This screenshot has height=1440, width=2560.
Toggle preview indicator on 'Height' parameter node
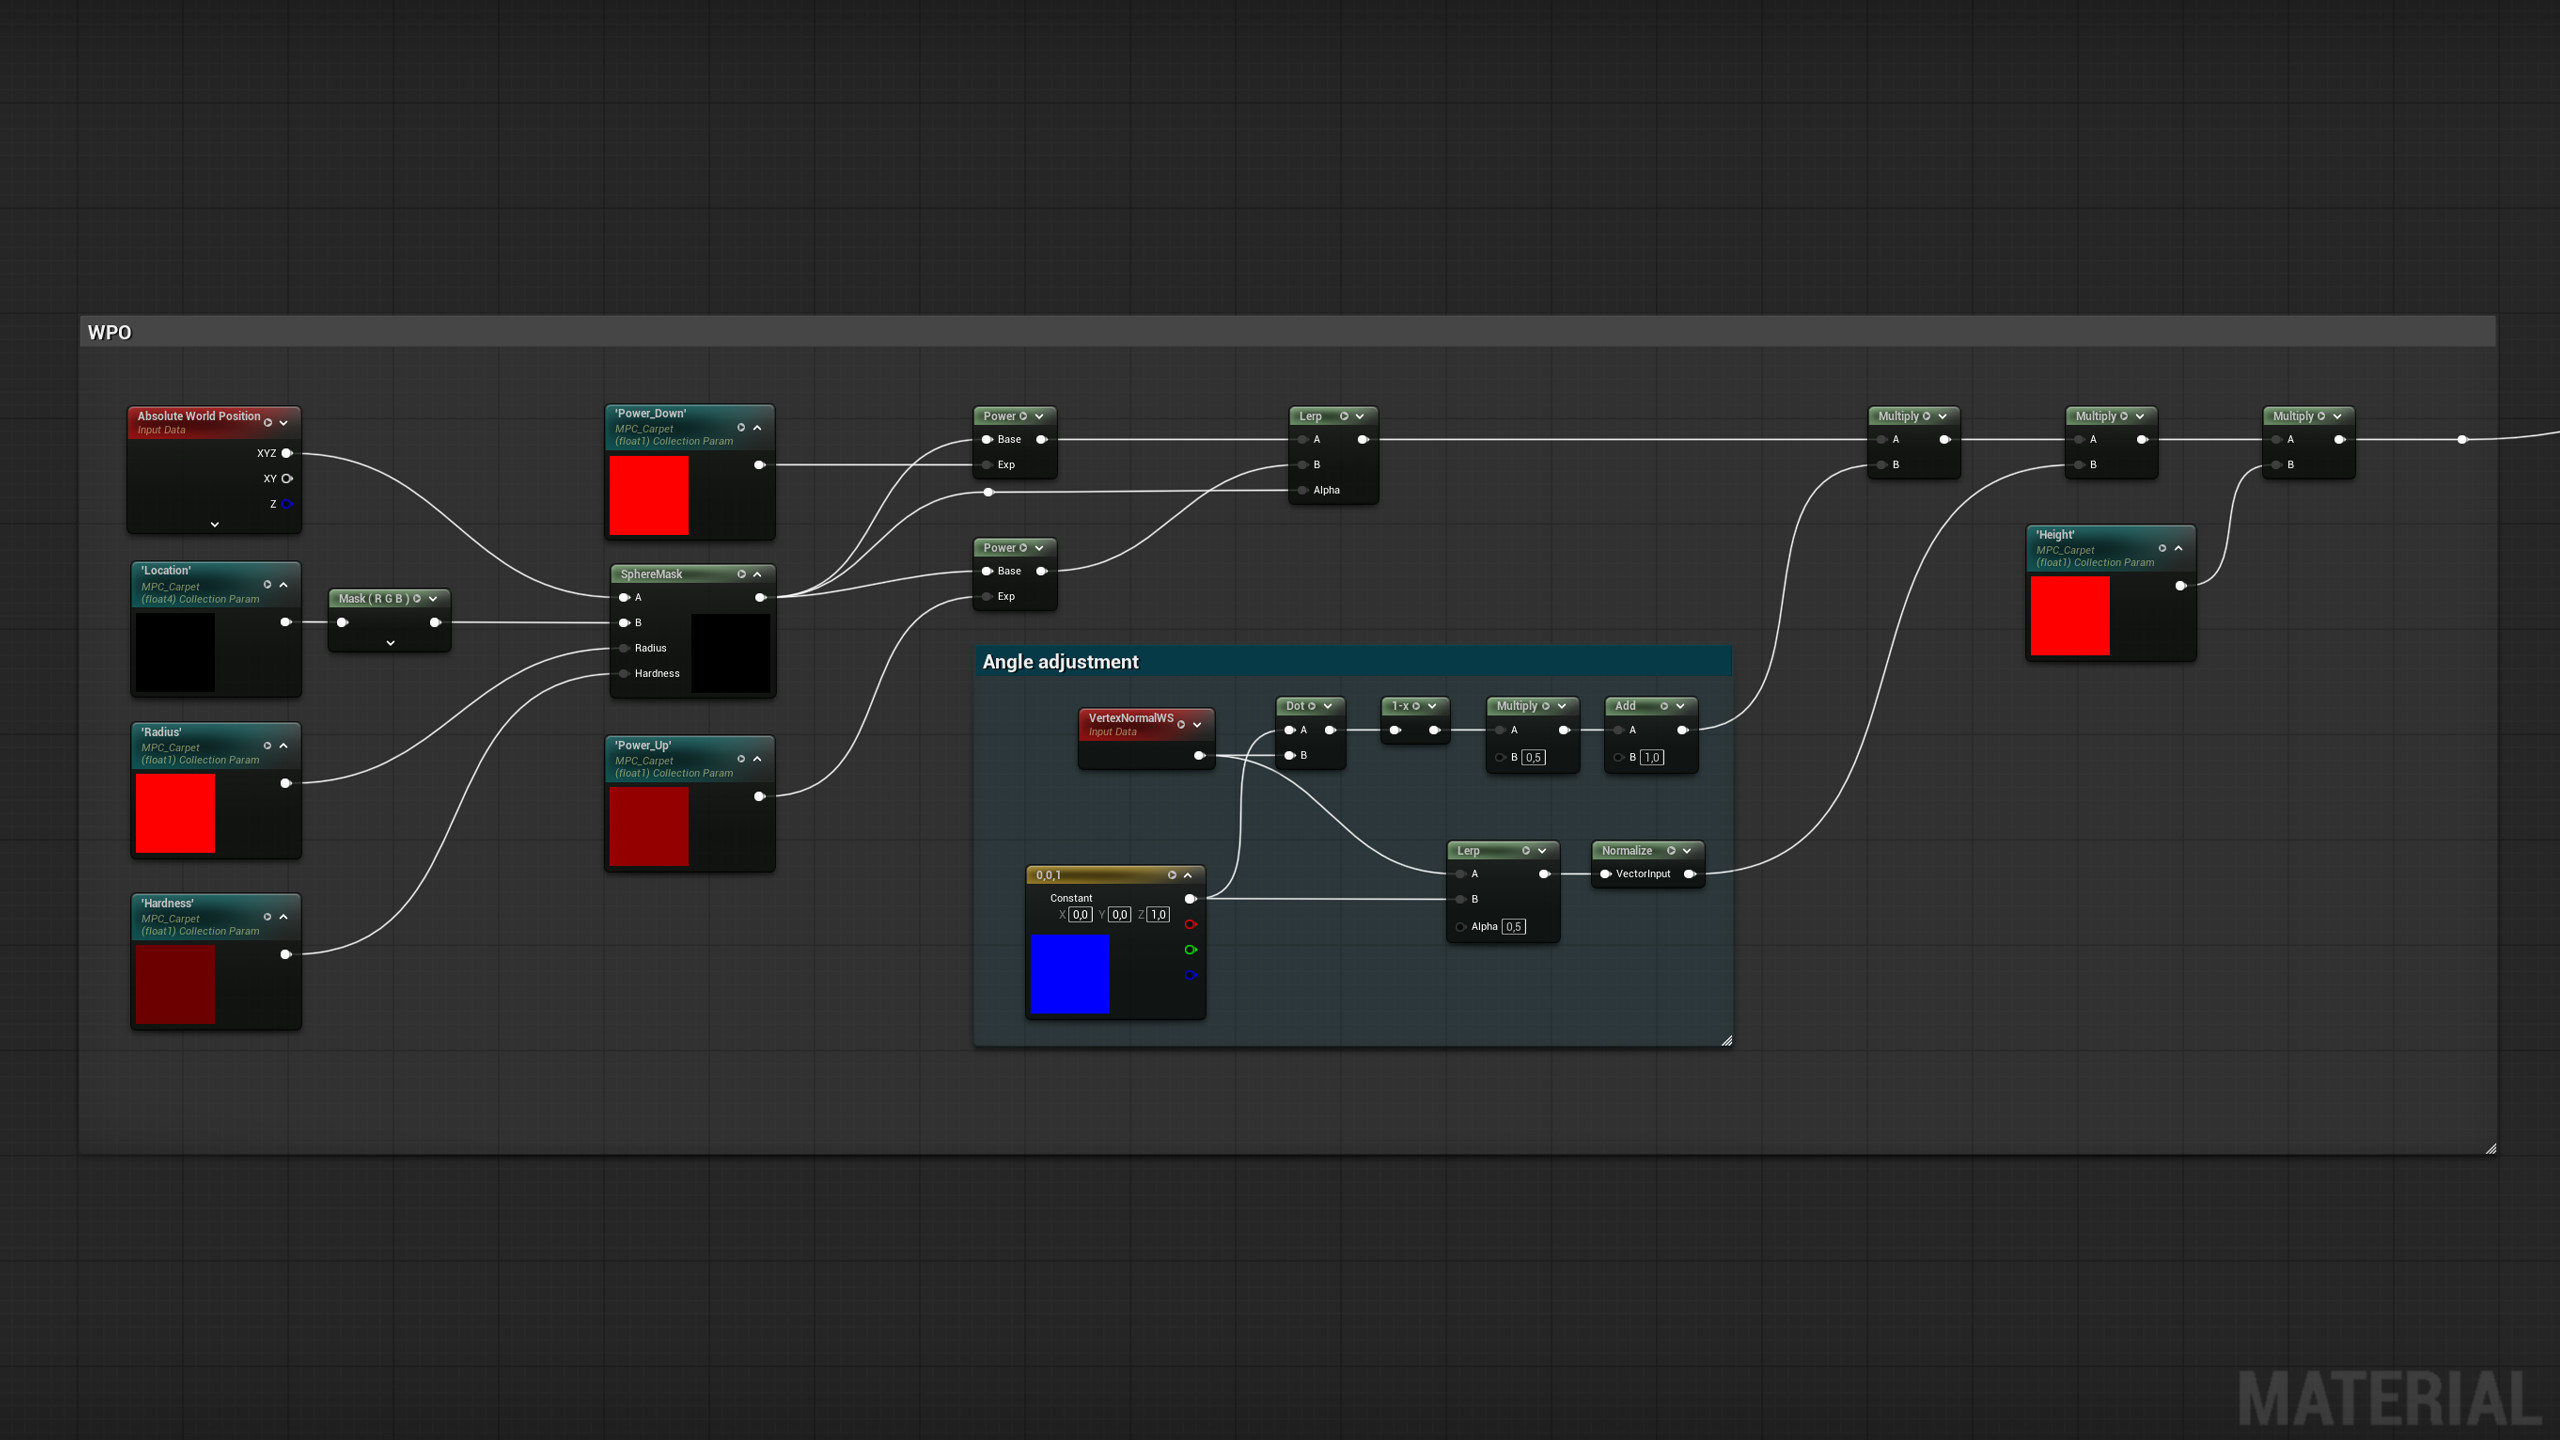click(x=2162, y=548)
